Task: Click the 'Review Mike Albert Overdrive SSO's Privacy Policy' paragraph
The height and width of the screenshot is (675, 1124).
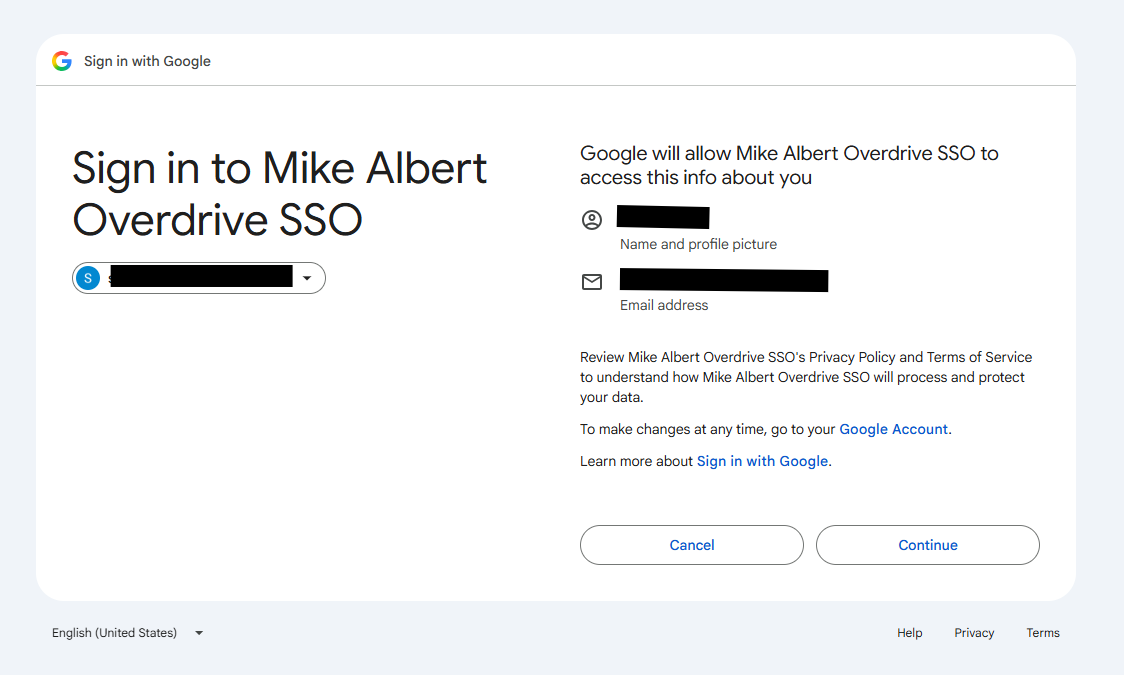Action: click(806, 377)
